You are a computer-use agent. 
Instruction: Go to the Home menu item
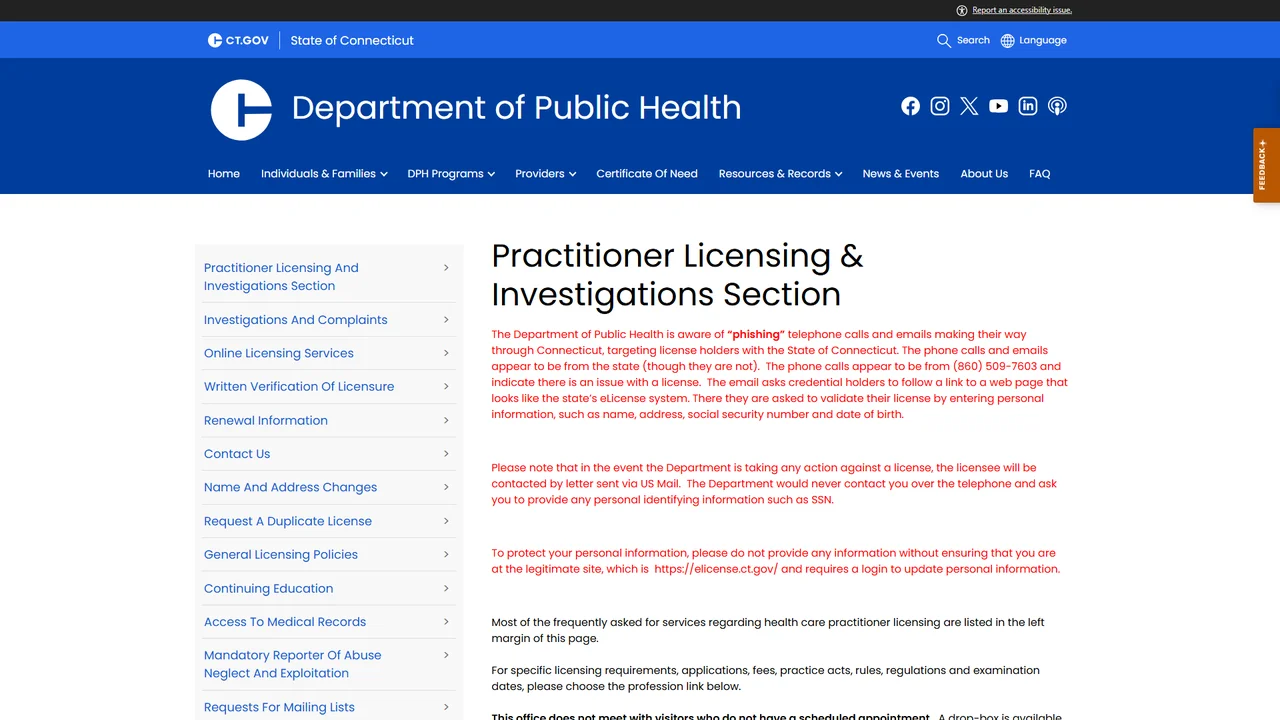[x=224, y=174]
